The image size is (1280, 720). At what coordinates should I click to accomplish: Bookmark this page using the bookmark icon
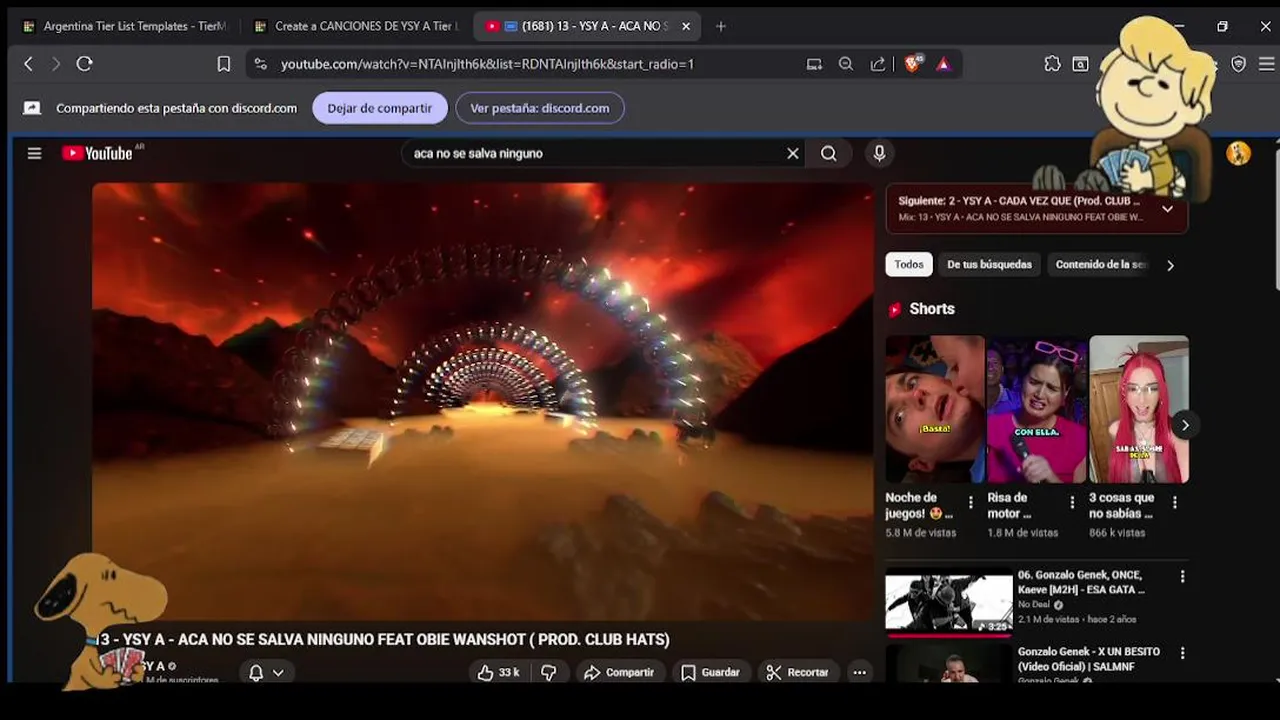pyautogui.click(x=224, y=64)
